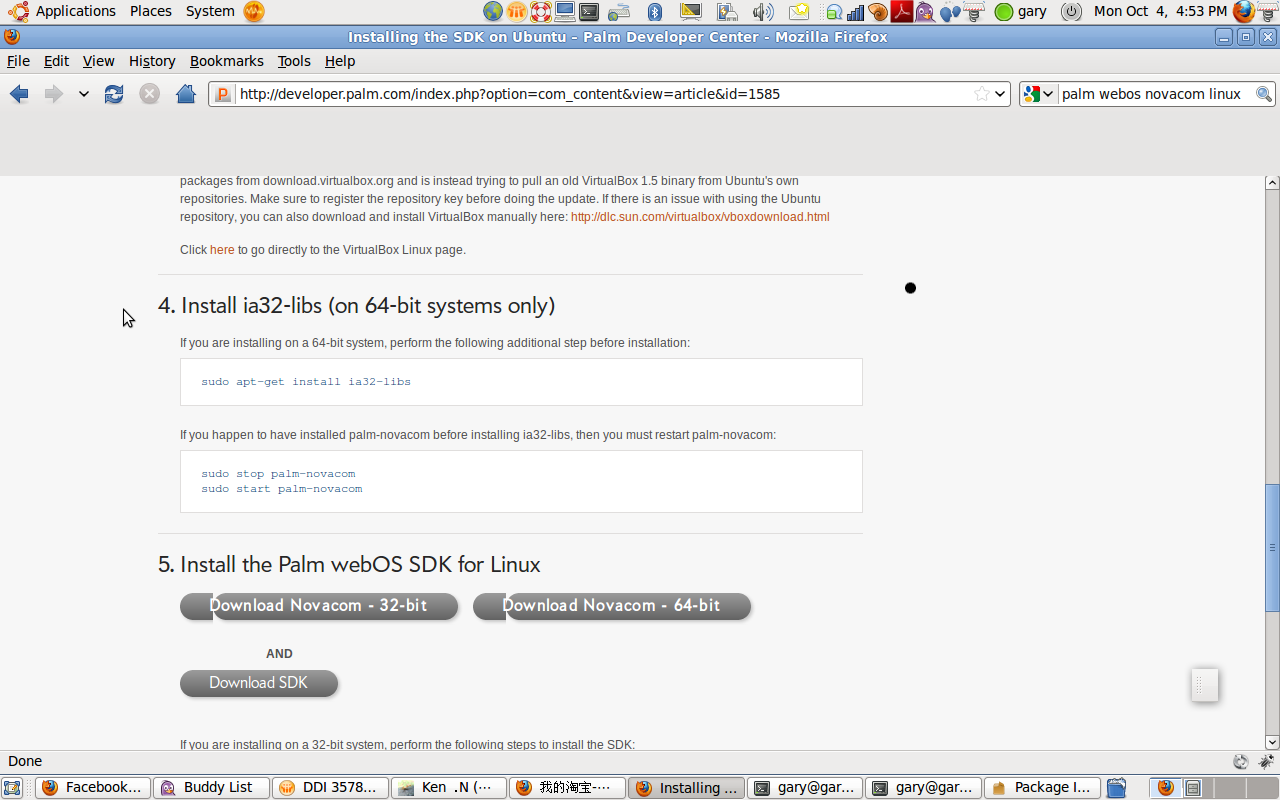Viewport: 1280px width, 800px height.
Task: Run the search with the magnifier icon
Action: [x=1264, y=94]
